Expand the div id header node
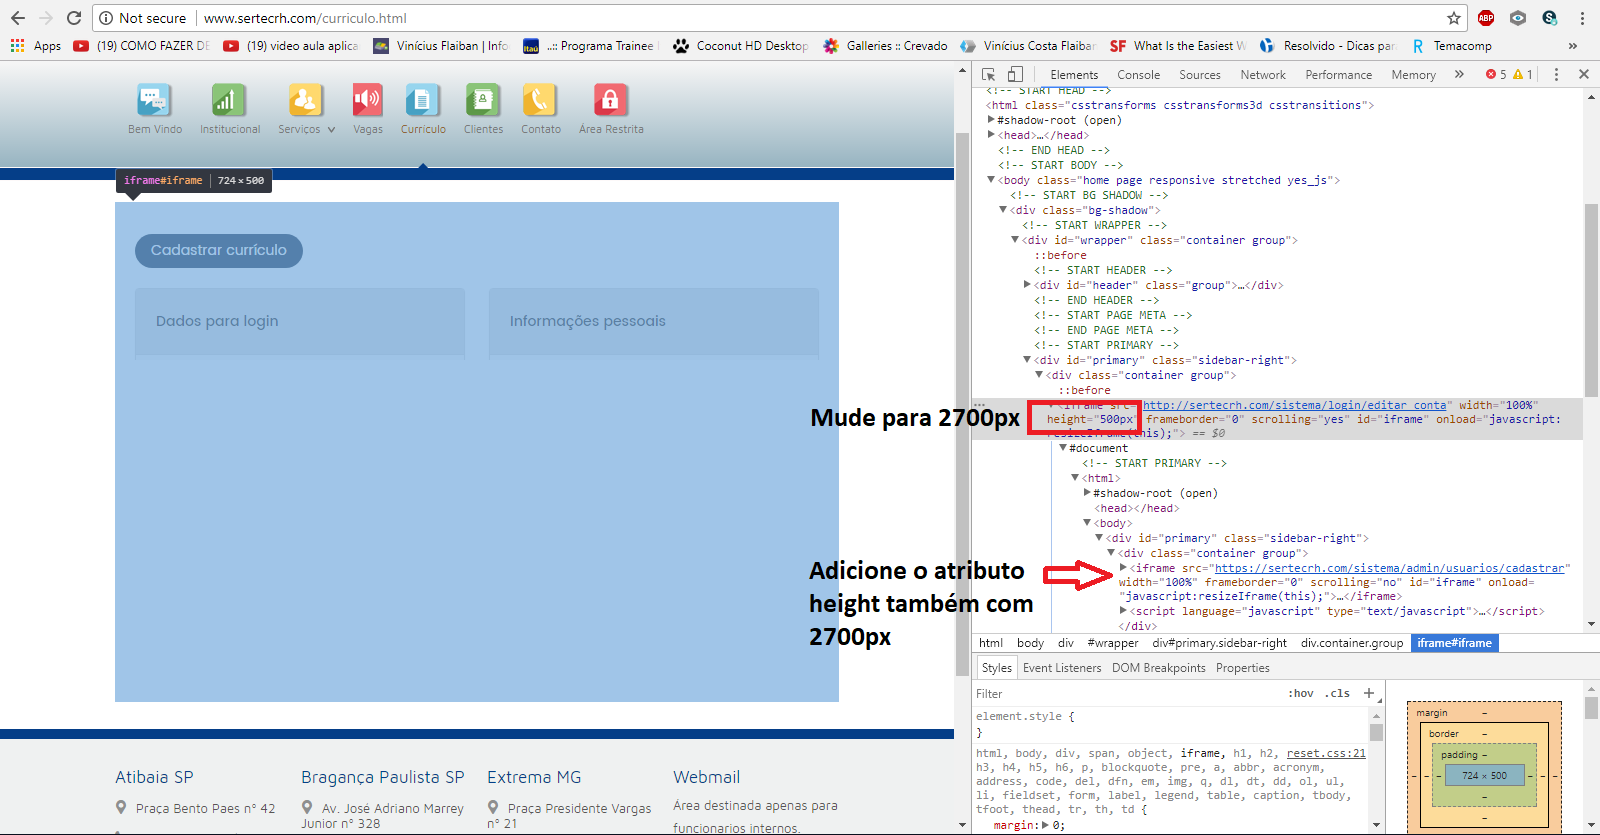Viewport: 1600px width, 835px height. (x=1028, y=285)
